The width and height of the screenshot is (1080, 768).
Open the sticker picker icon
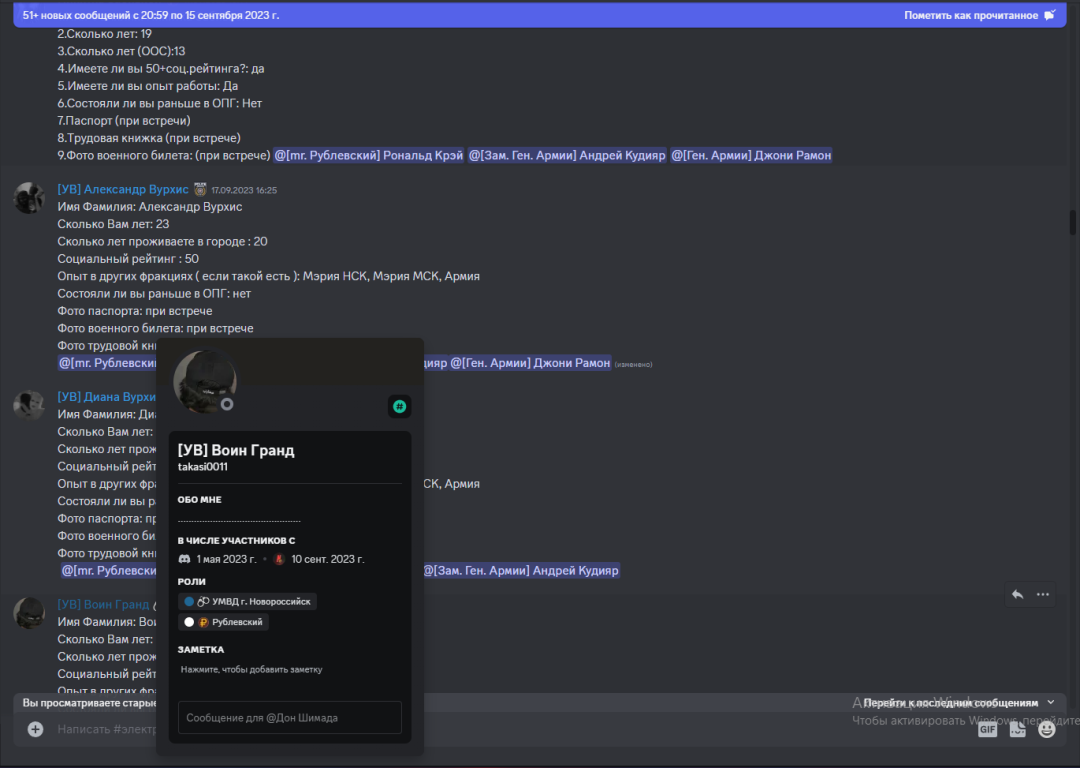point(1017,729)
